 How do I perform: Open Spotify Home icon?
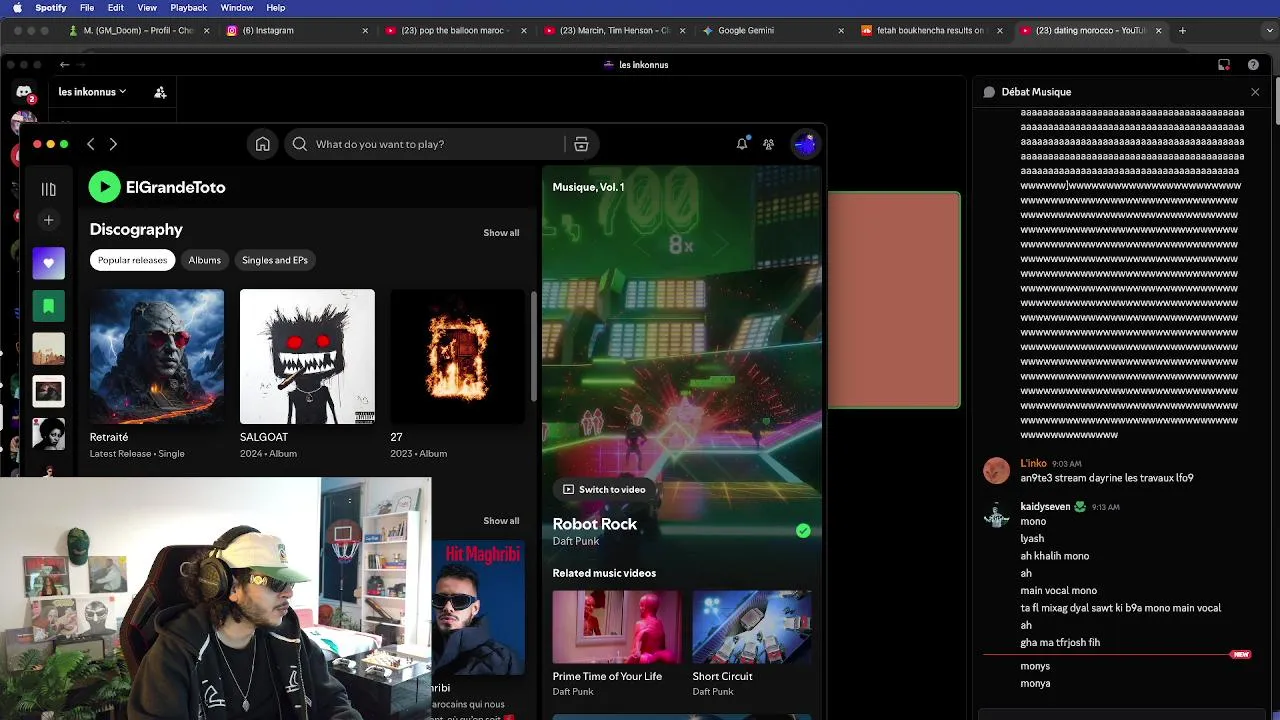[262, 144]
